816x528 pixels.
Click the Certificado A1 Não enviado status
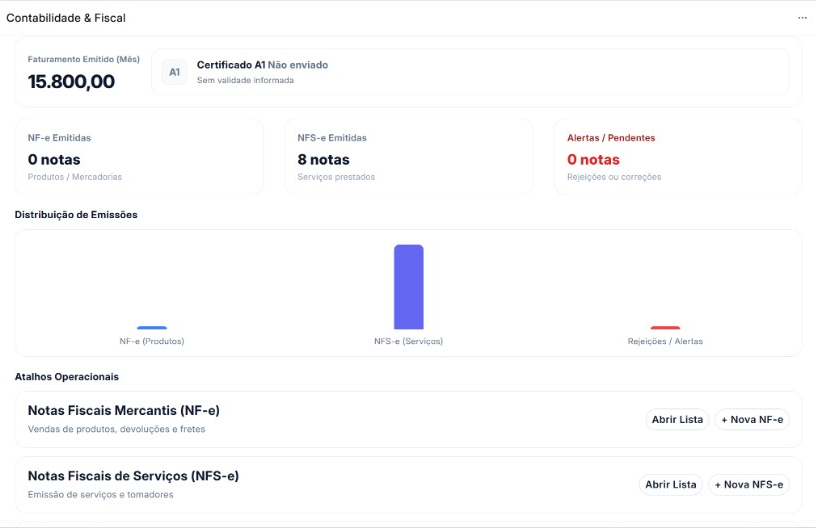262,65
